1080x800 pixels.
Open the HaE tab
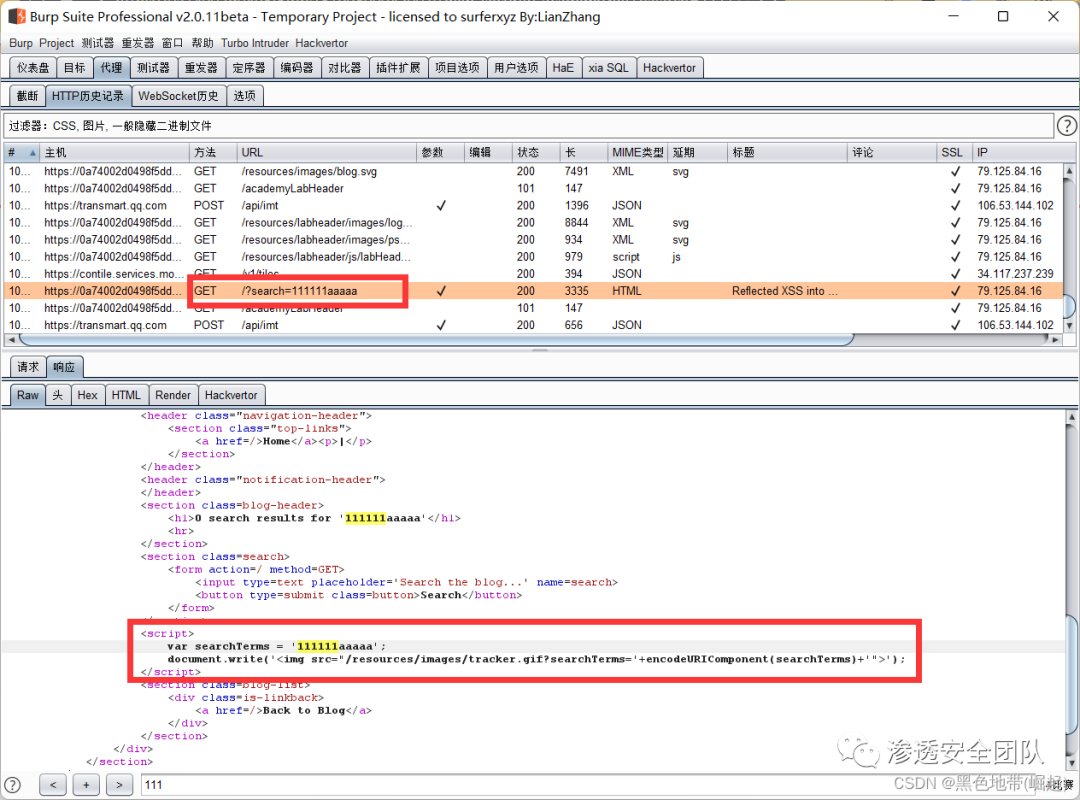click(563, 68)
